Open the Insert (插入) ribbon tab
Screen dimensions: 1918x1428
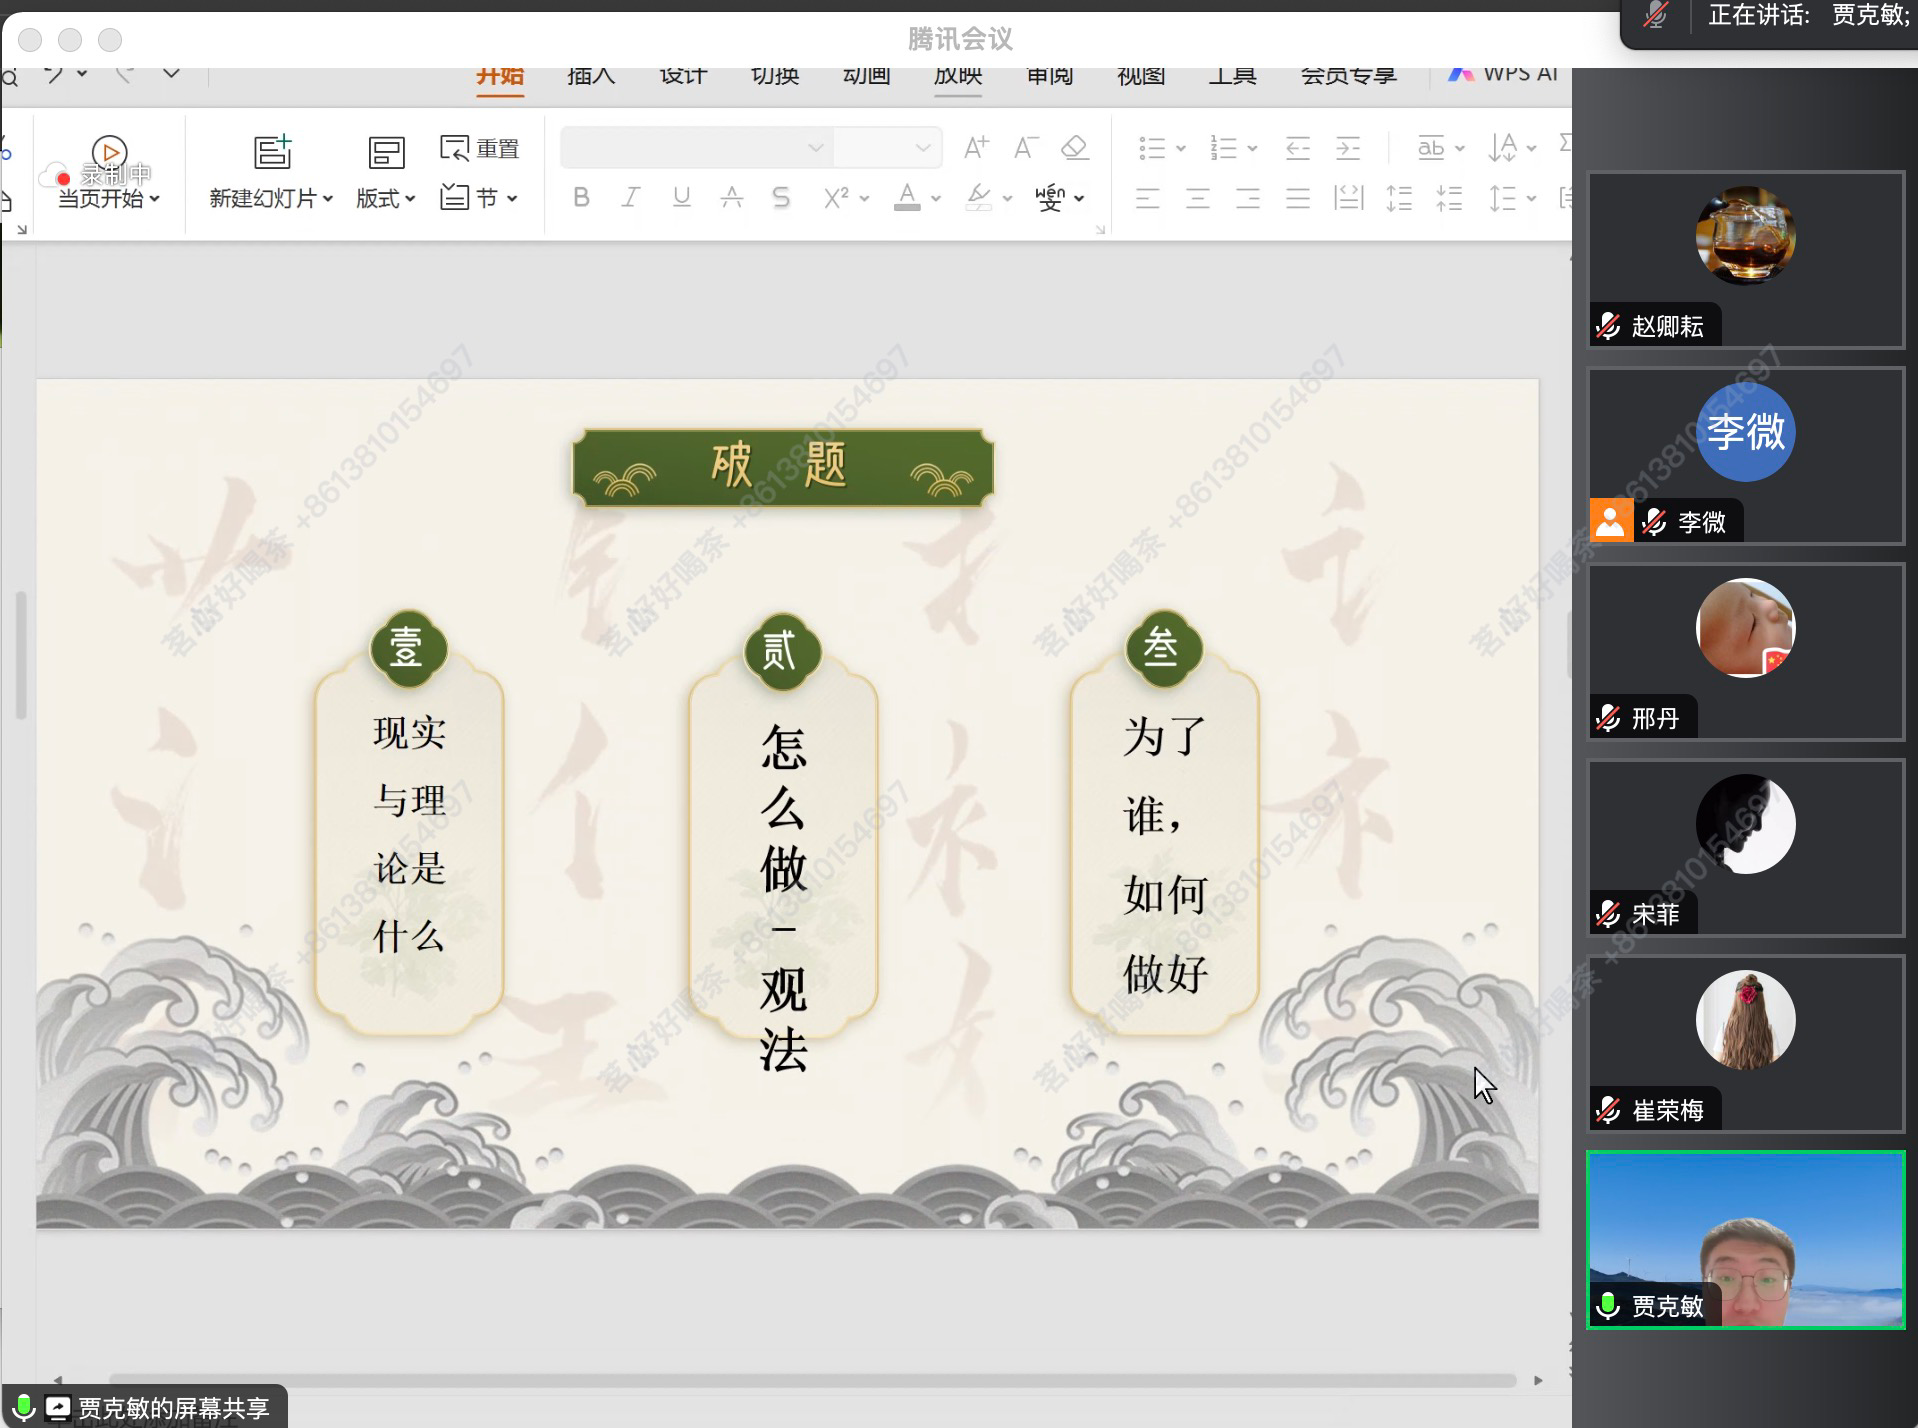(591, 77)
